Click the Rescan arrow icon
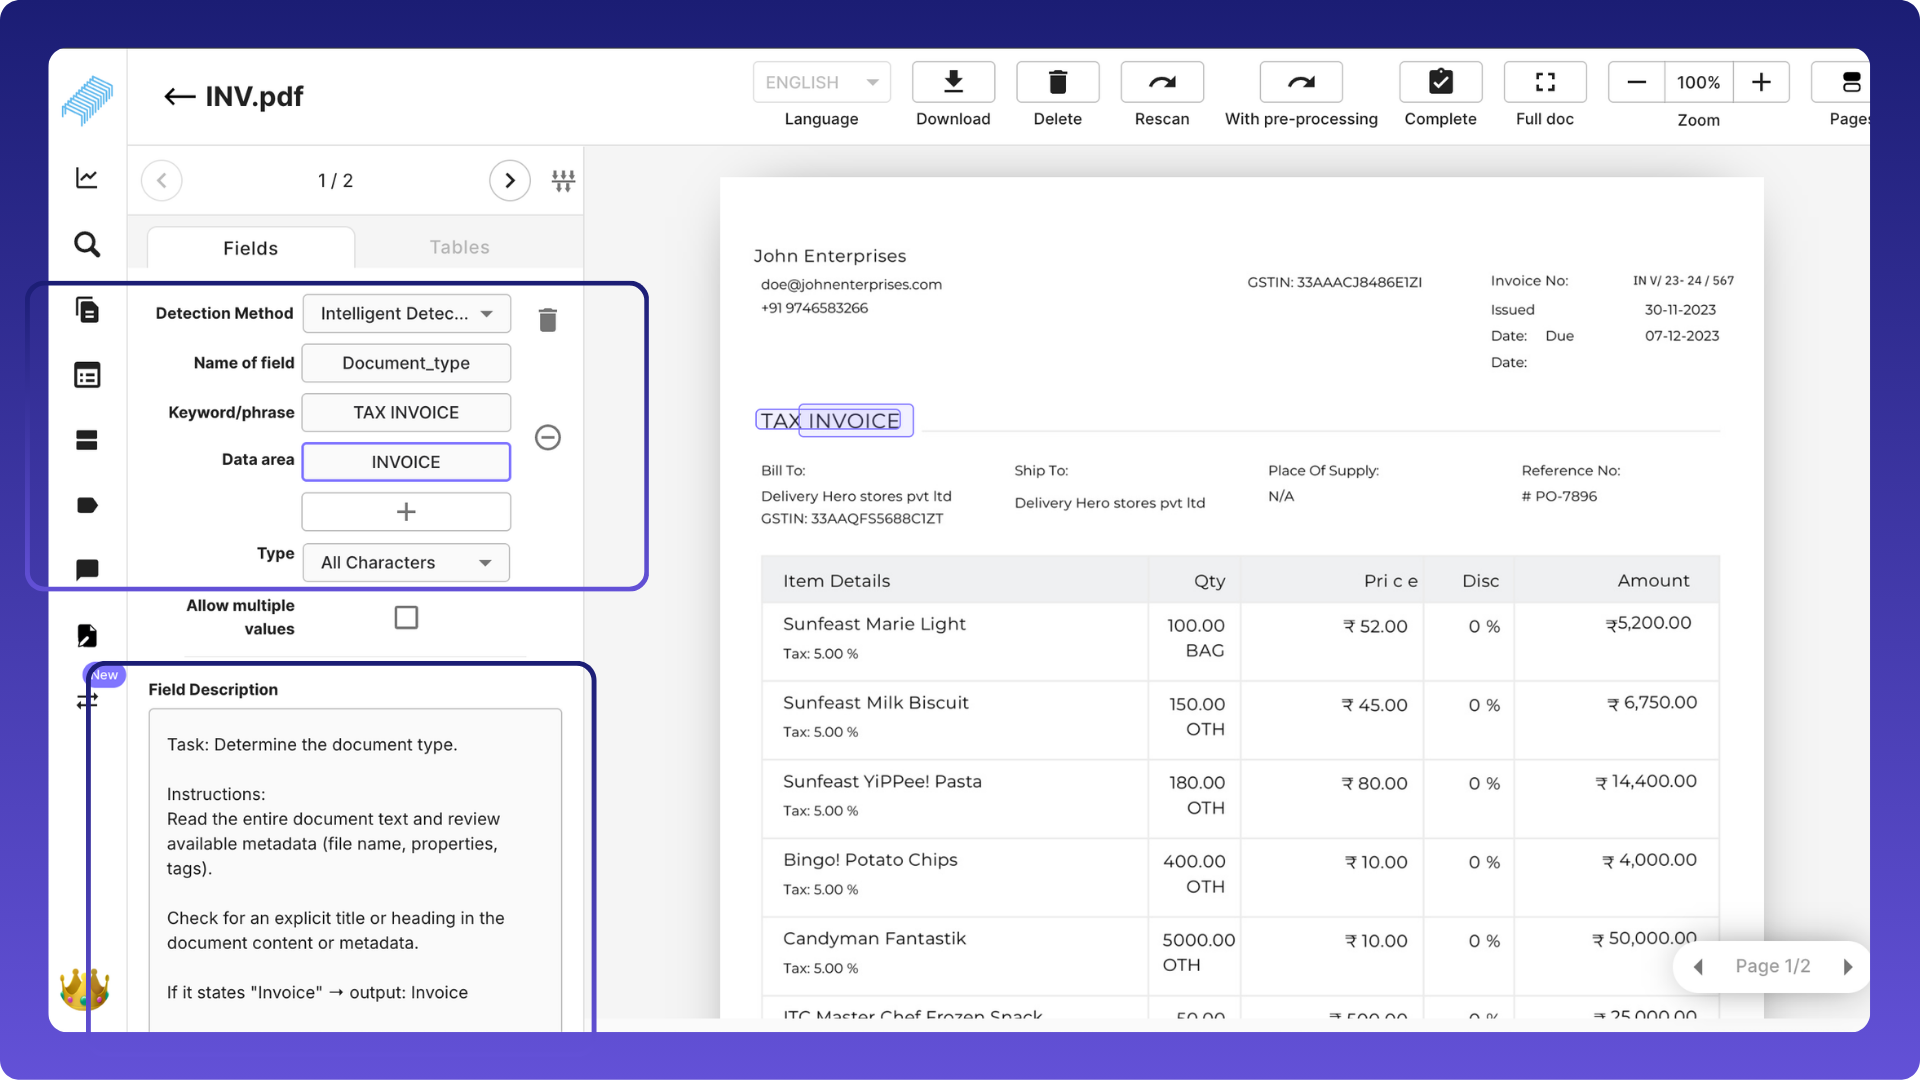This screenshot has width=1920, height=1080. [1161, 82]
